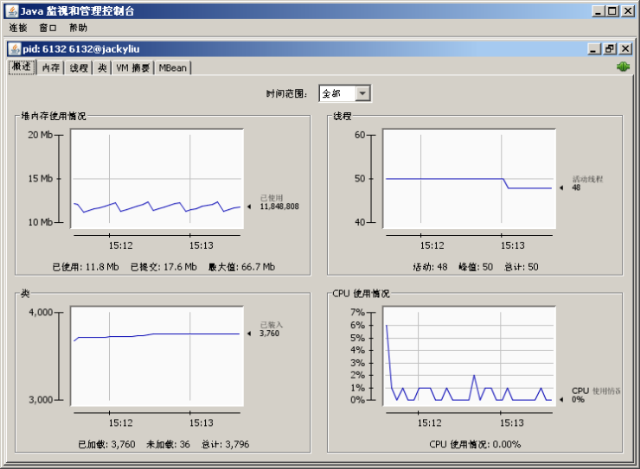Click the 已提交: 17.6 Mb text

[x=163, y=267]
